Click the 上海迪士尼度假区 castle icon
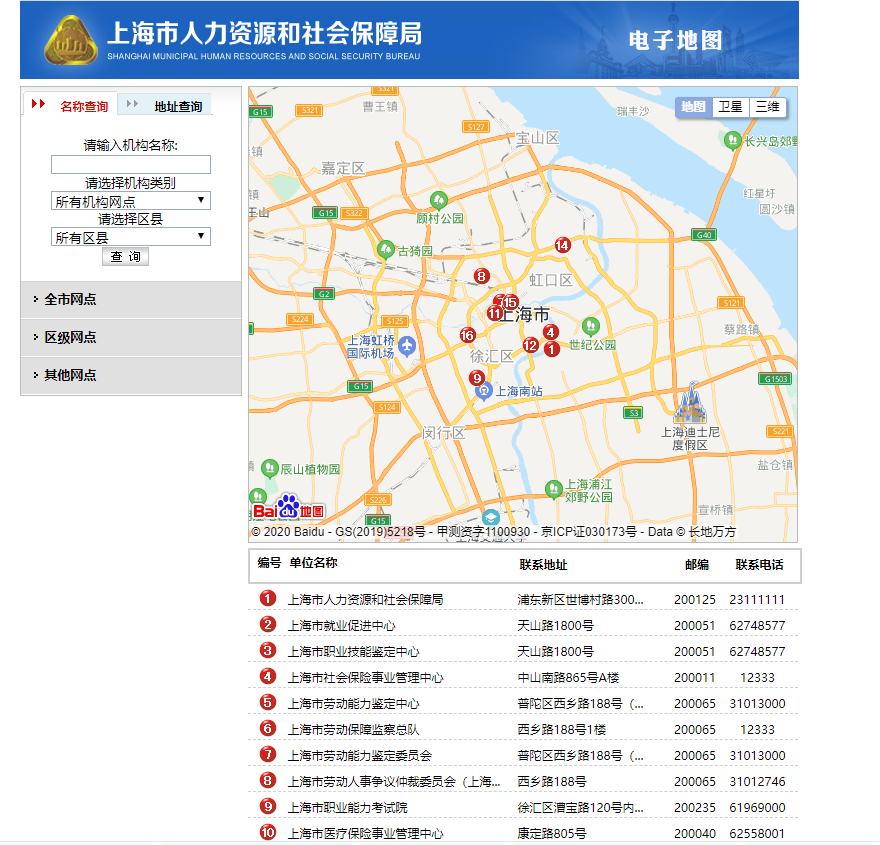This screenshot has width=880, height=845. click(690, 402)
